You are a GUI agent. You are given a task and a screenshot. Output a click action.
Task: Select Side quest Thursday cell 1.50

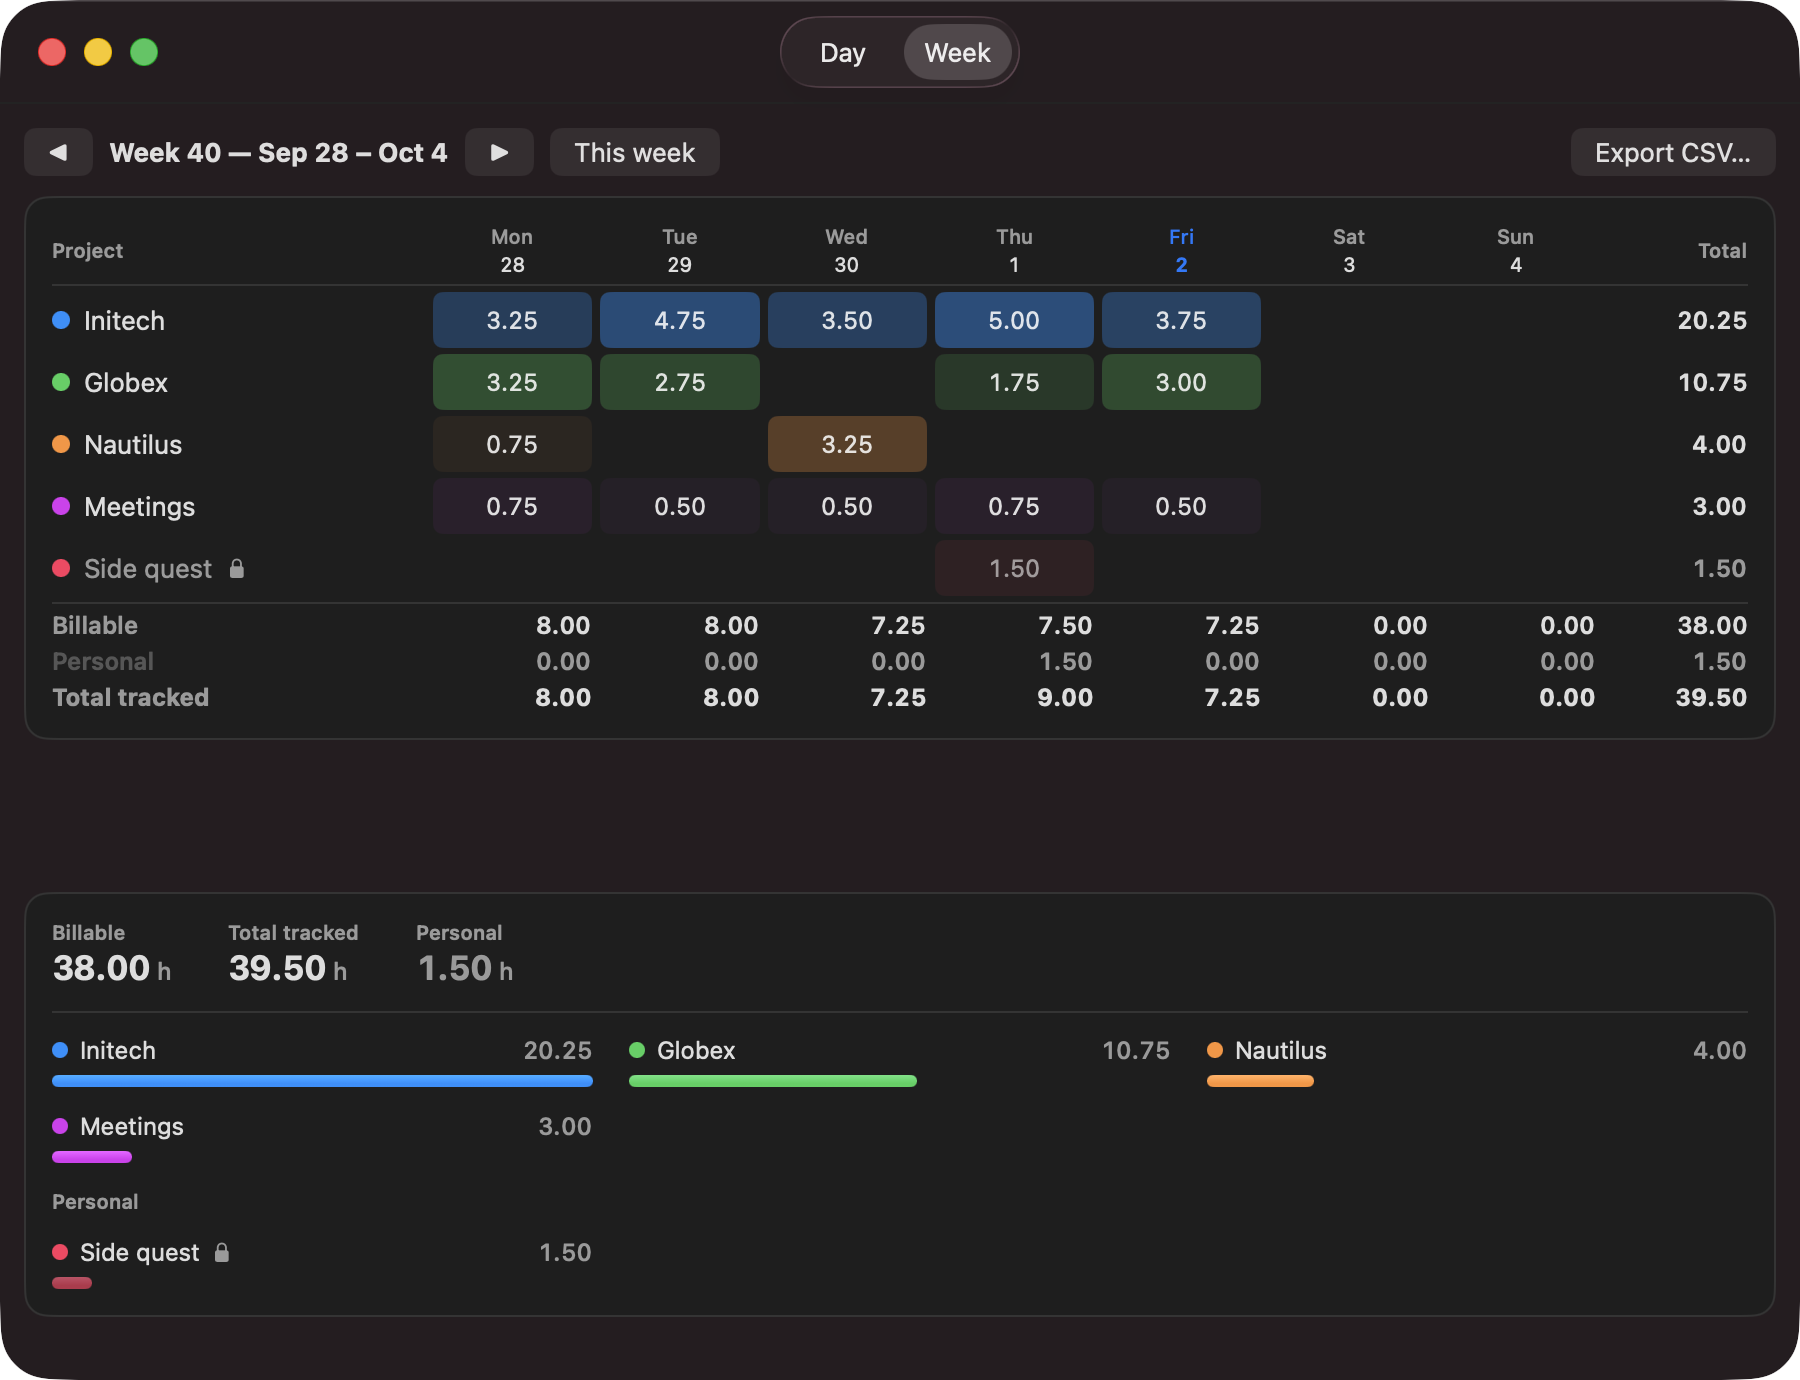(x=1014, y=568)
